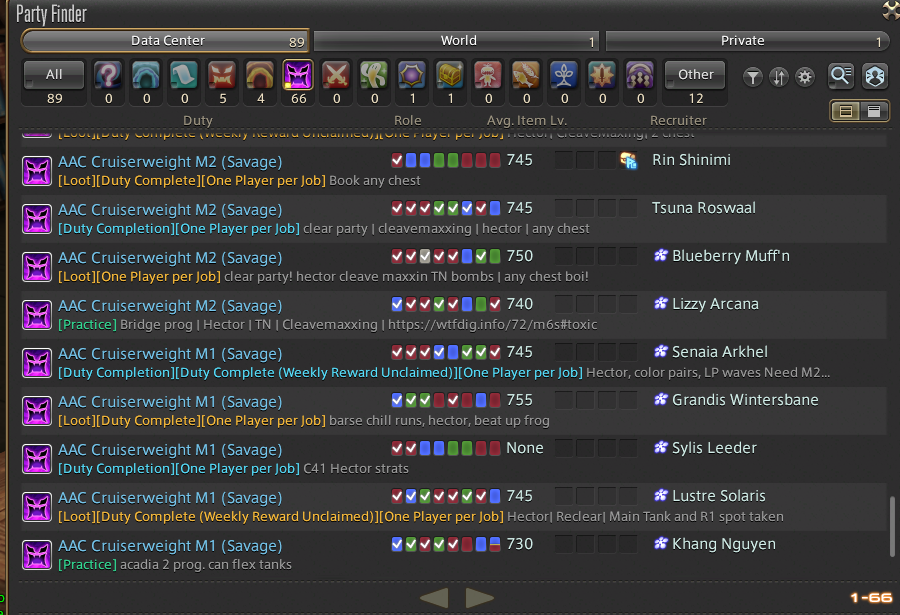Open the Private tab
This screenshot has height=615, width=900.
pos(747,41)
